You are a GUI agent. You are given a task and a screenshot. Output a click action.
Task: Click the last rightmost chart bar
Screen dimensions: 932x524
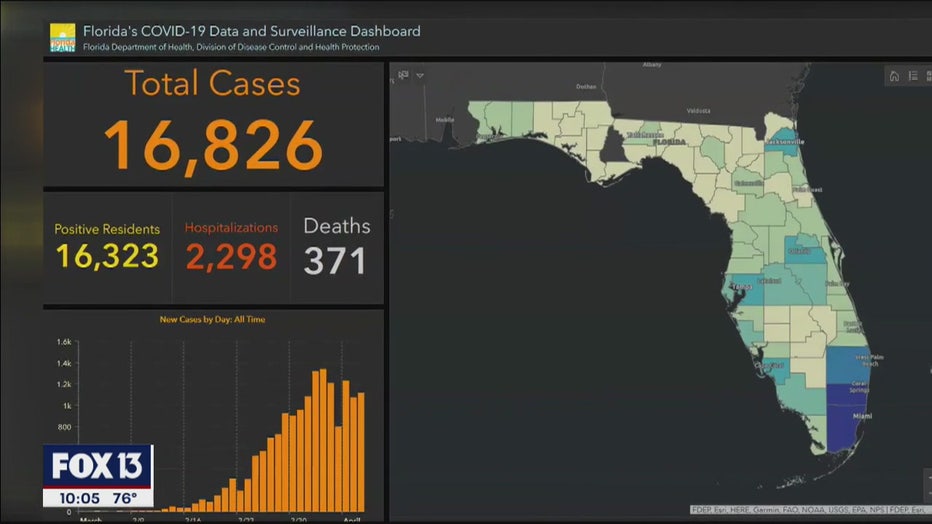[361, 452]
